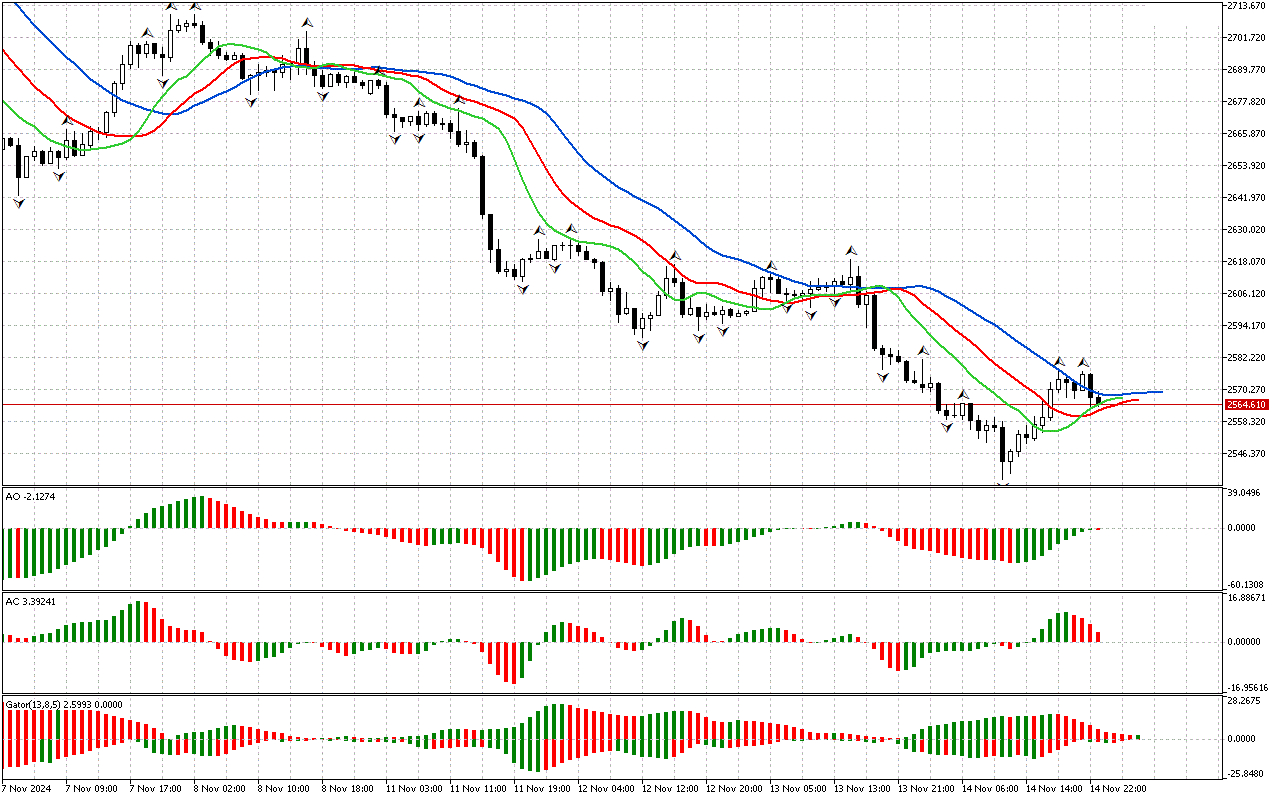Click the -16.95616 value on AC scale

tap(1246, 688)
